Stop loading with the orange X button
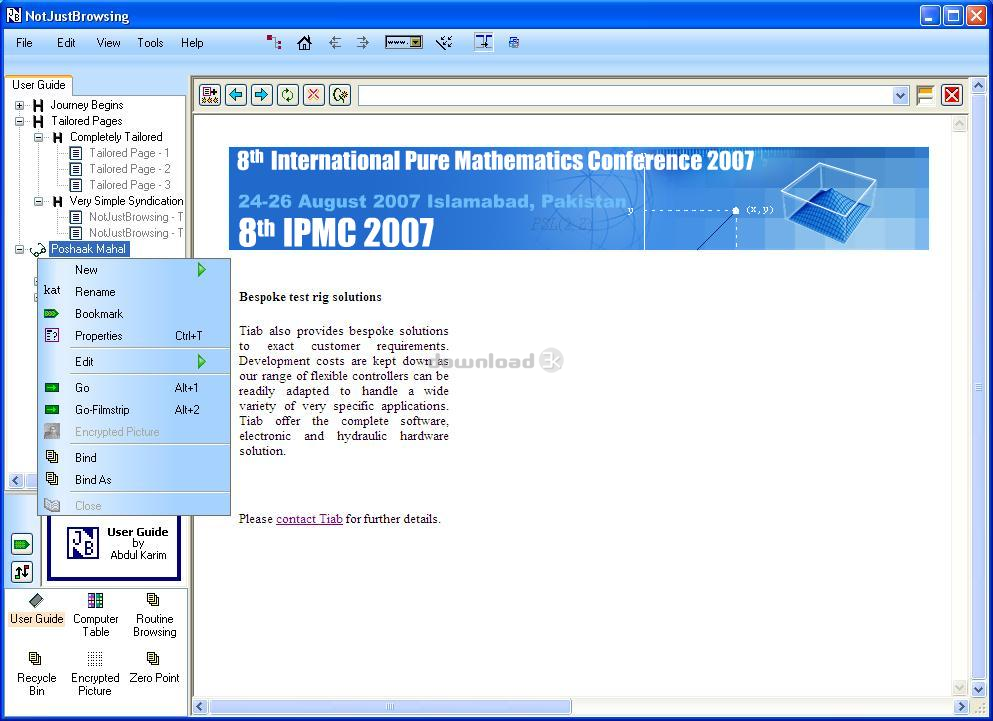 click(313, 95)
